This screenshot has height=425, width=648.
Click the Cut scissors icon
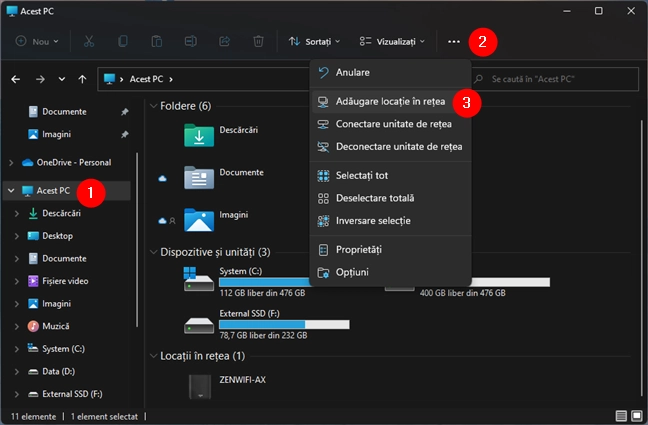[x=89, y=41]
